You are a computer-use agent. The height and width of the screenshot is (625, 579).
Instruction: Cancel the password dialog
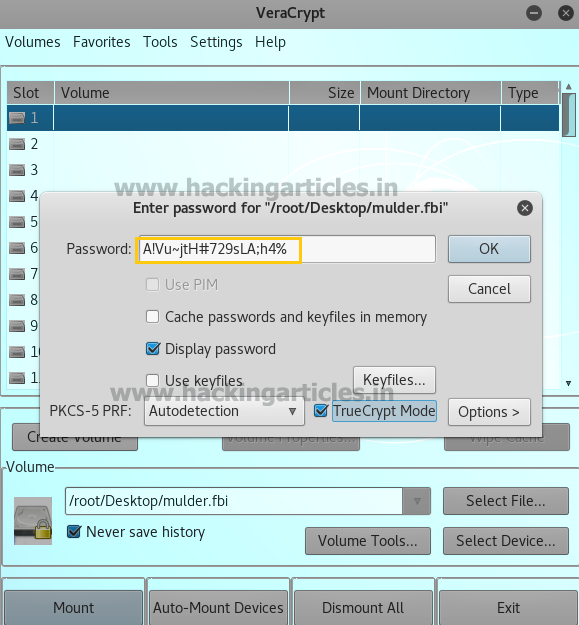point(489,289)
